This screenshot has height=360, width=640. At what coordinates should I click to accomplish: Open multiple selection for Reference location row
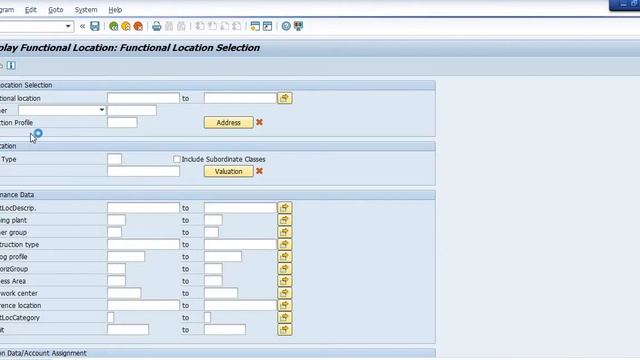click(284, 305)
